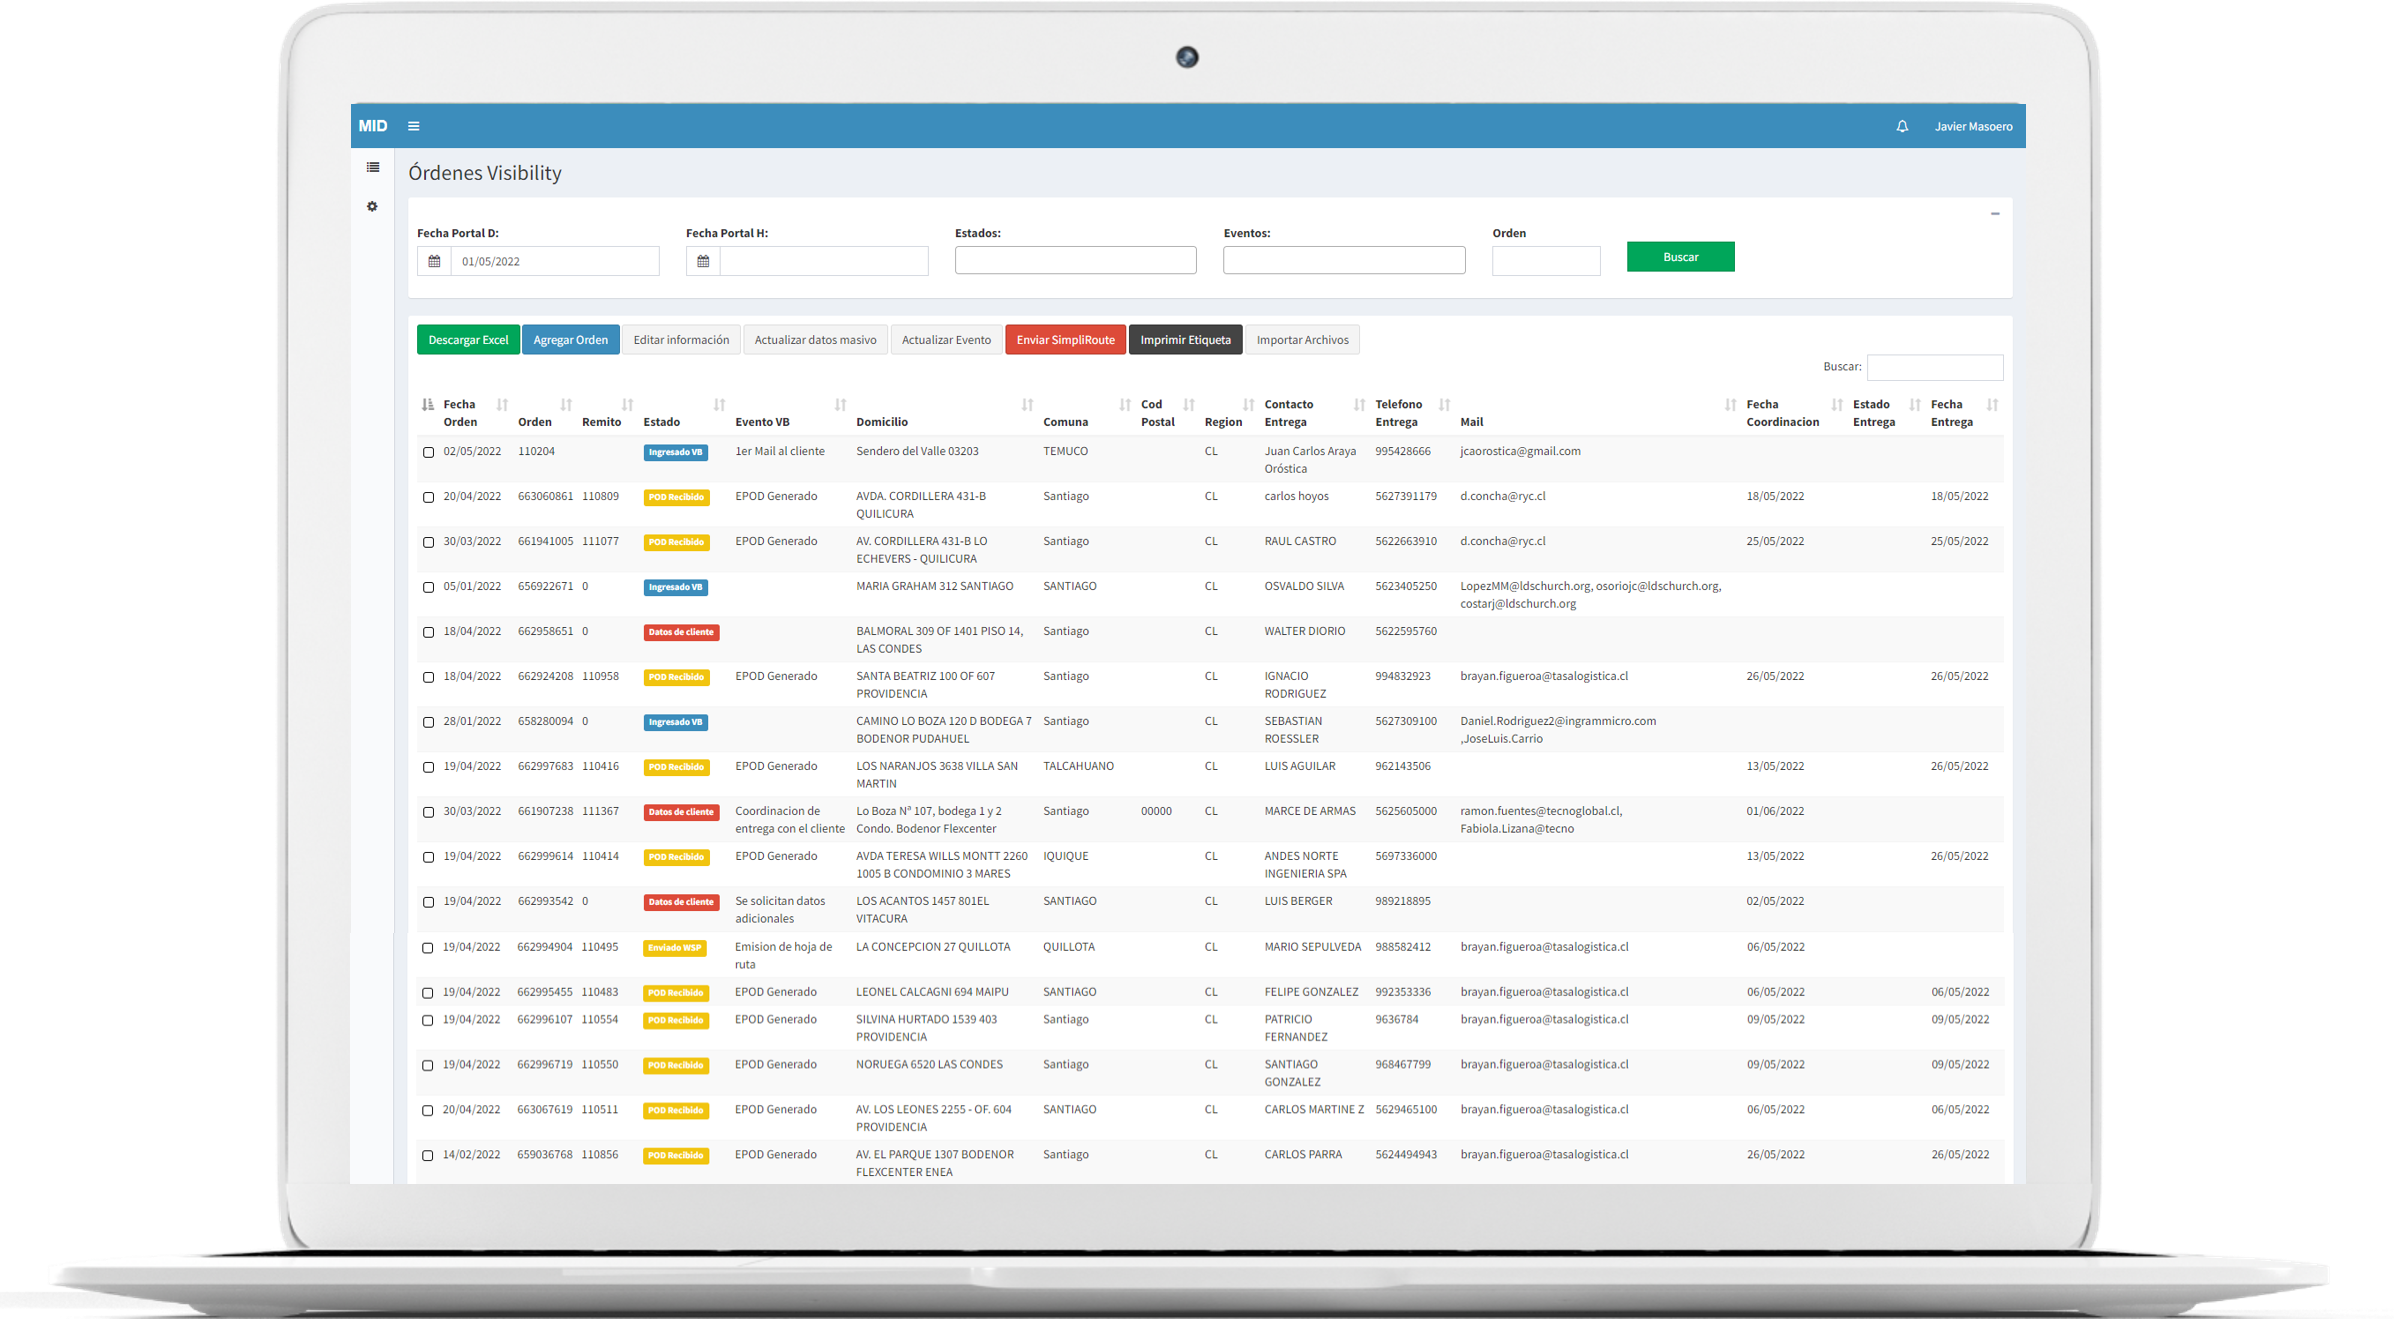Click the sidebar list icon
This screenshot has width=2394, height=1319.
[x=373, y=167]
